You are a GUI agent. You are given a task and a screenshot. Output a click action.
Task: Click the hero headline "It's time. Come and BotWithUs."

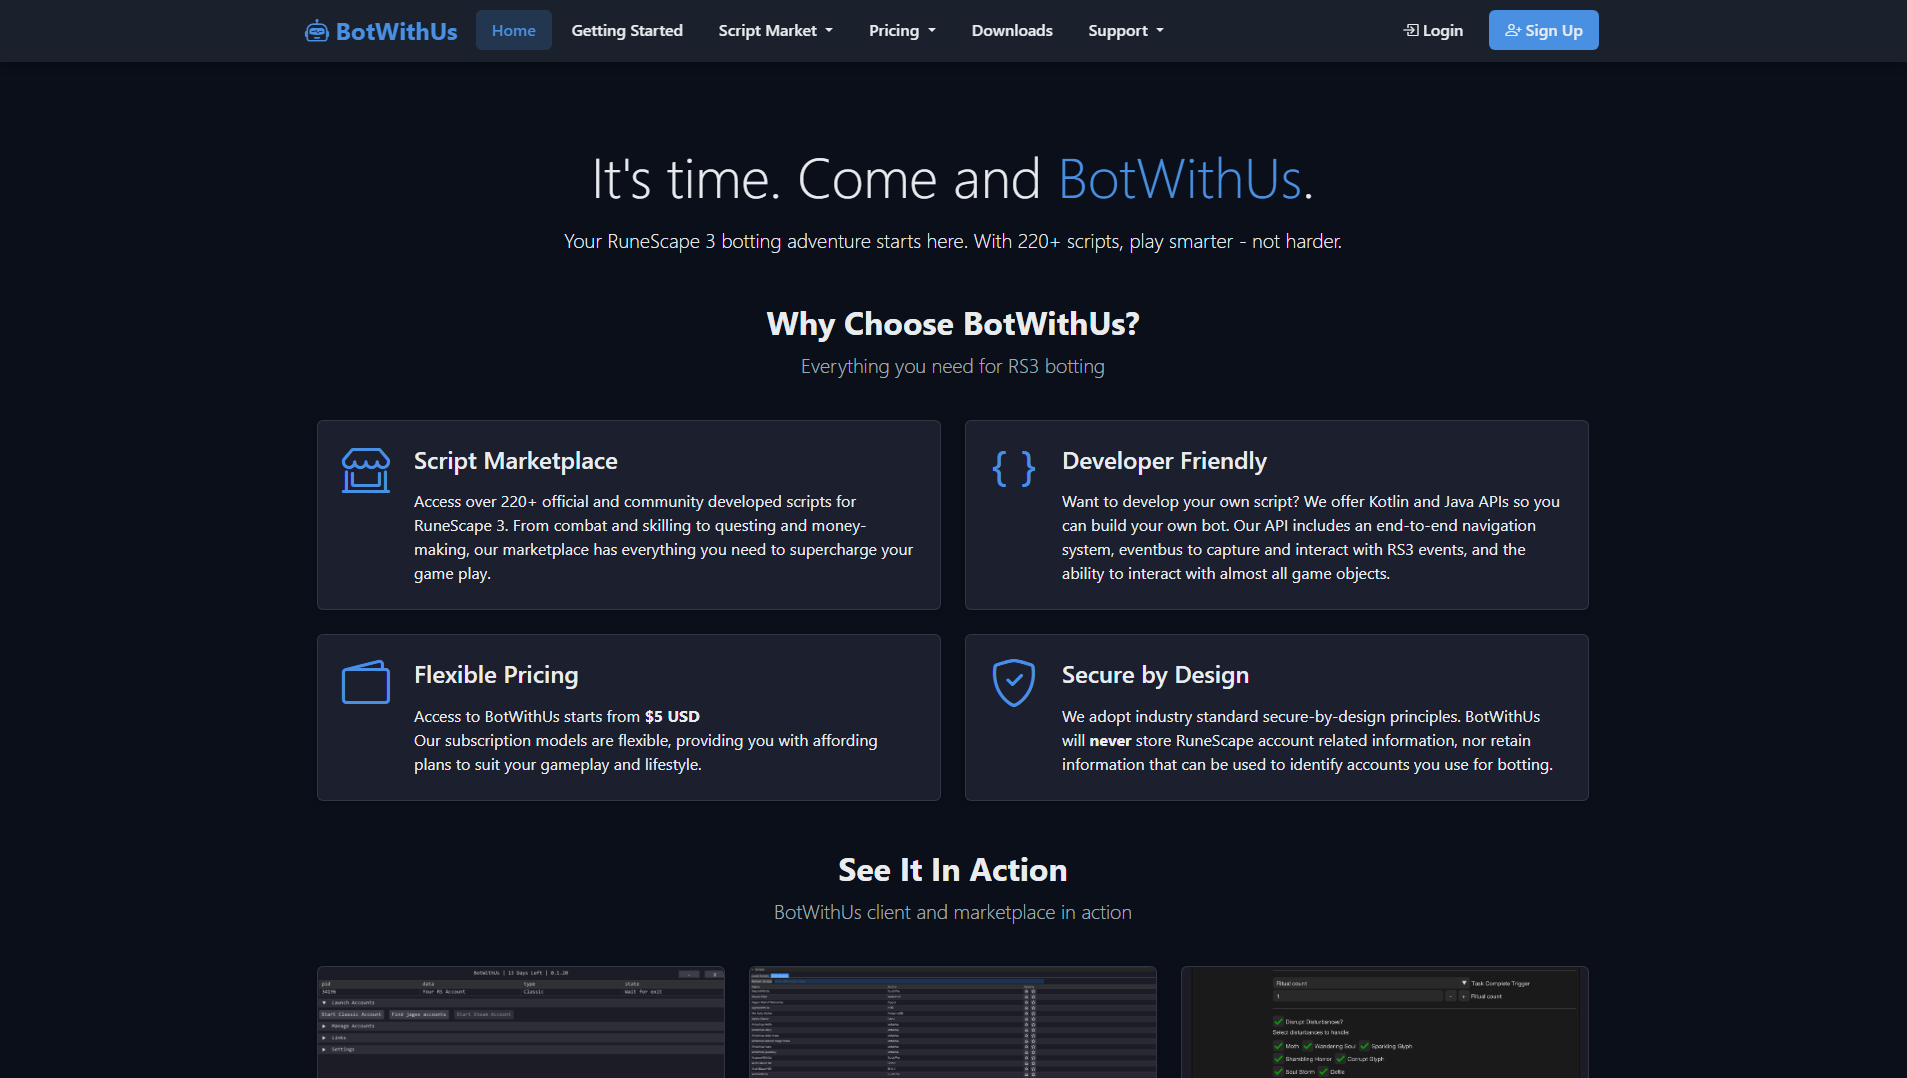click(x=953, y=179)
